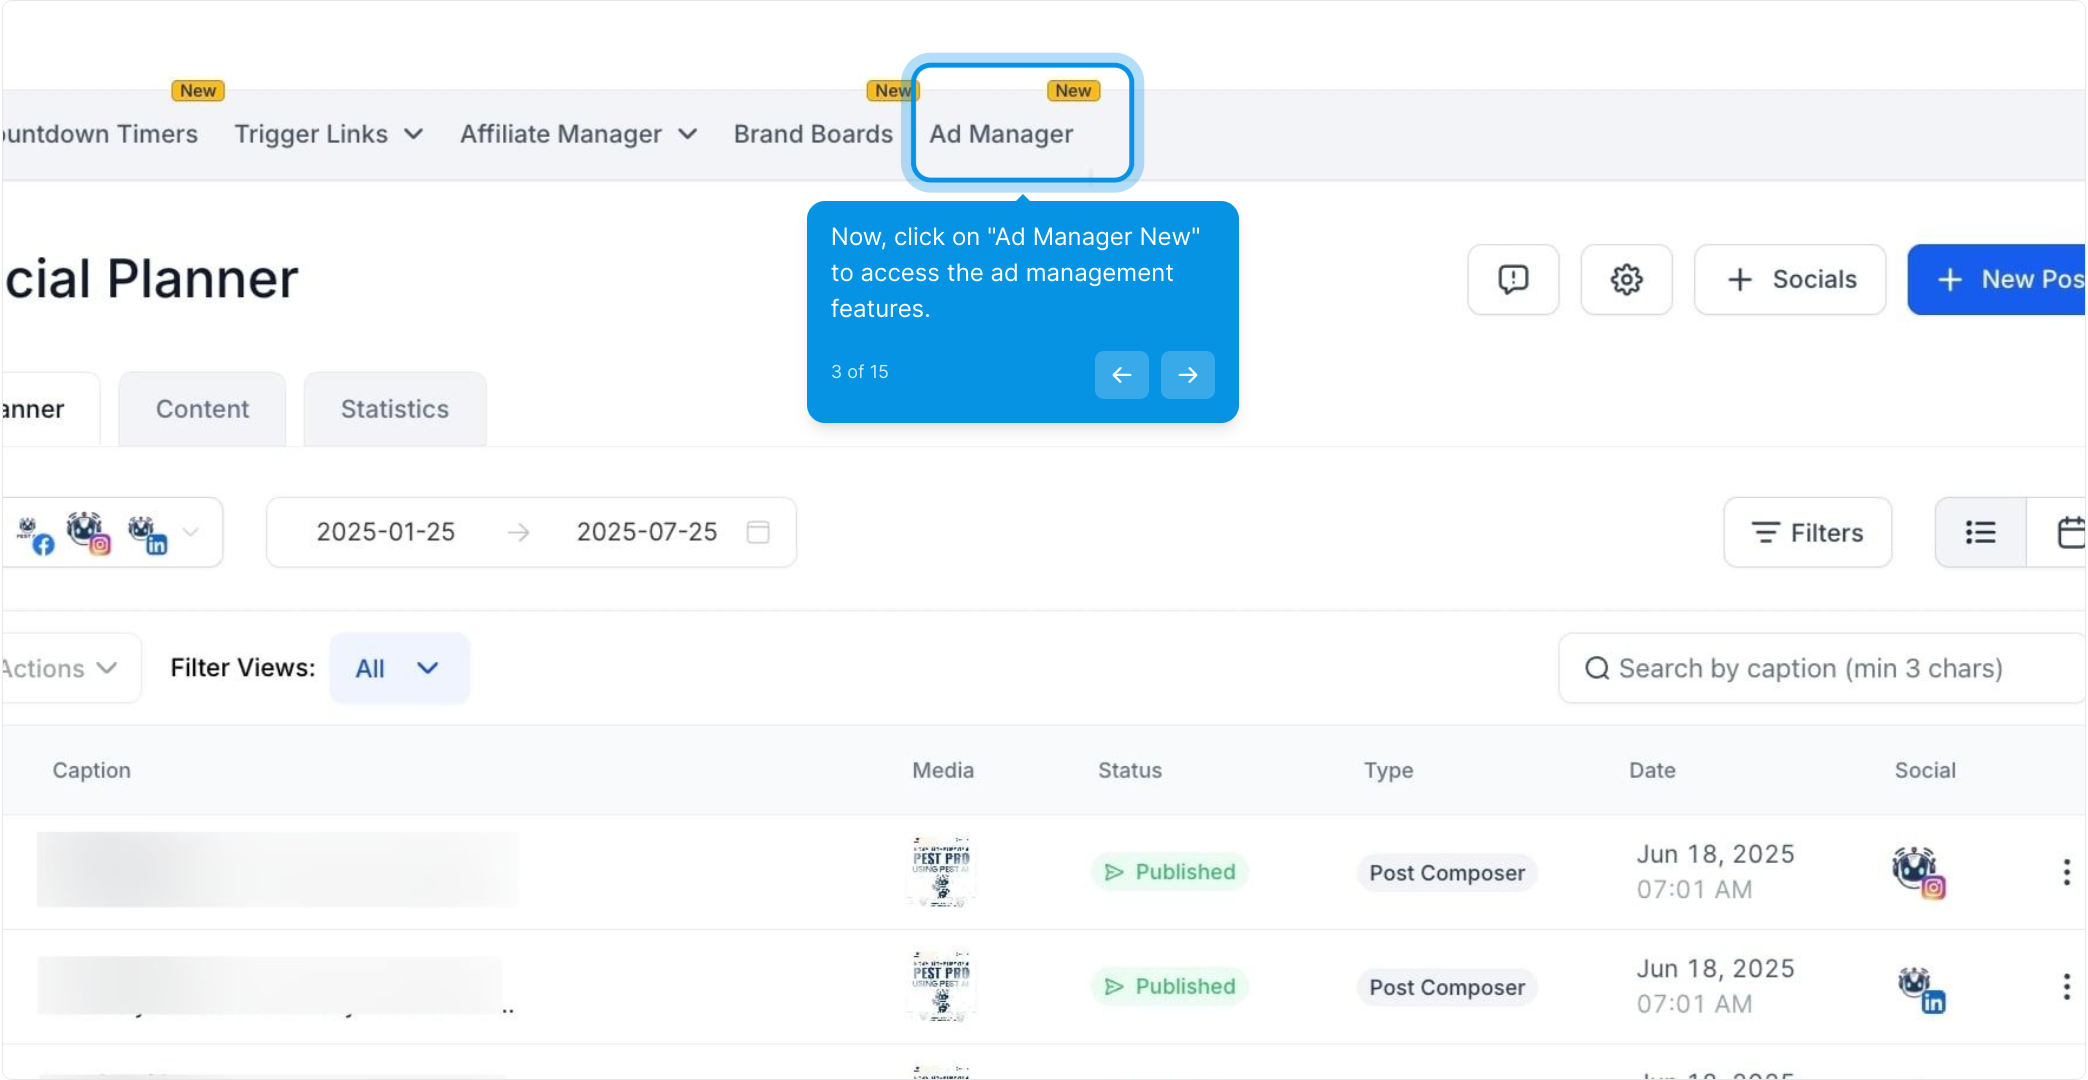Focus the search by caption field
This screenshot has width=2088, height=1080.
click(x=1822, y=668)
